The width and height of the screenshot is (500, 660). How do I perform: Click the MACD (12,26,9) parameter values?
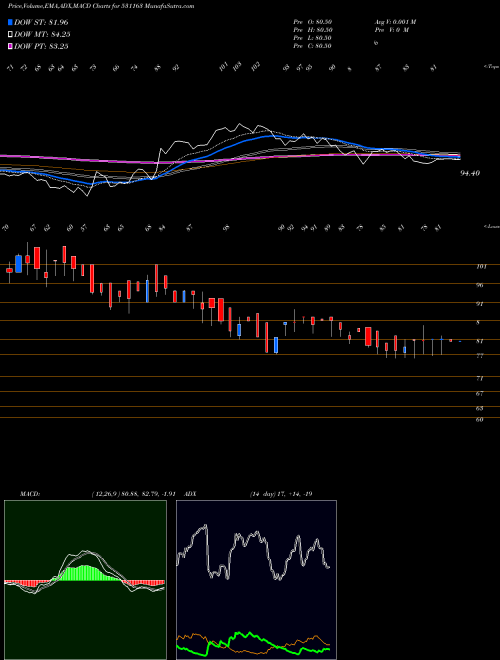point(136,494)
